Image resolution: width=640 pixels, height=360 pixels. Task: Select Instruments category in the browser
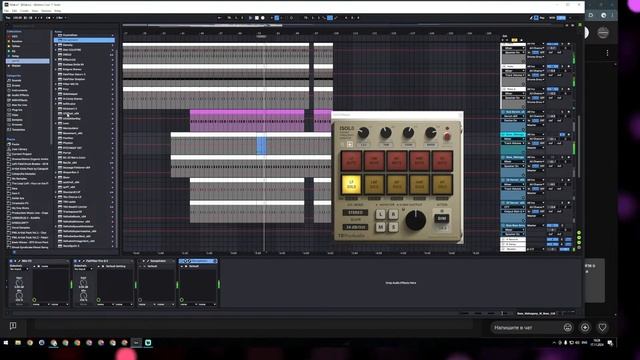pos(19,90)
